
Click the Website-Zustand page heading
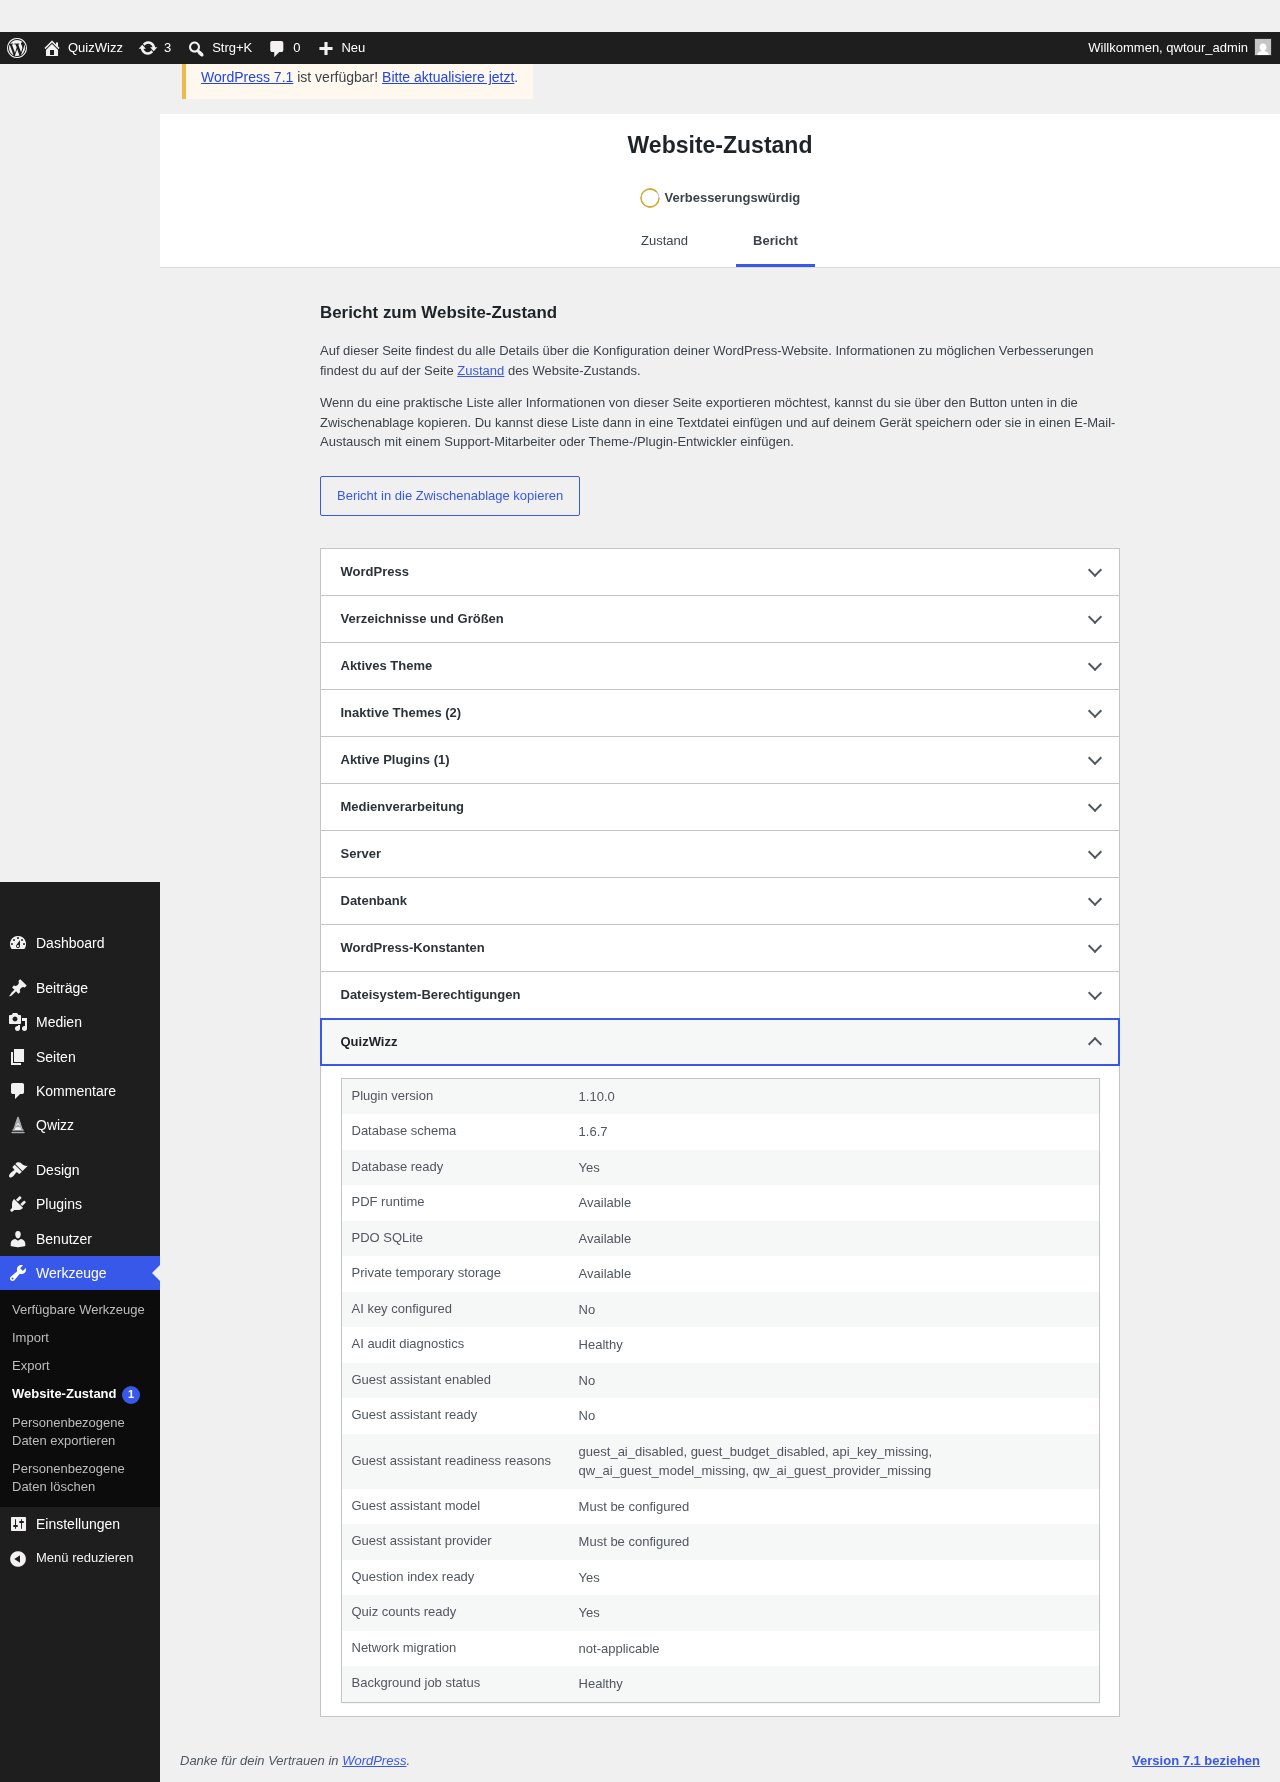click(720, 145)
